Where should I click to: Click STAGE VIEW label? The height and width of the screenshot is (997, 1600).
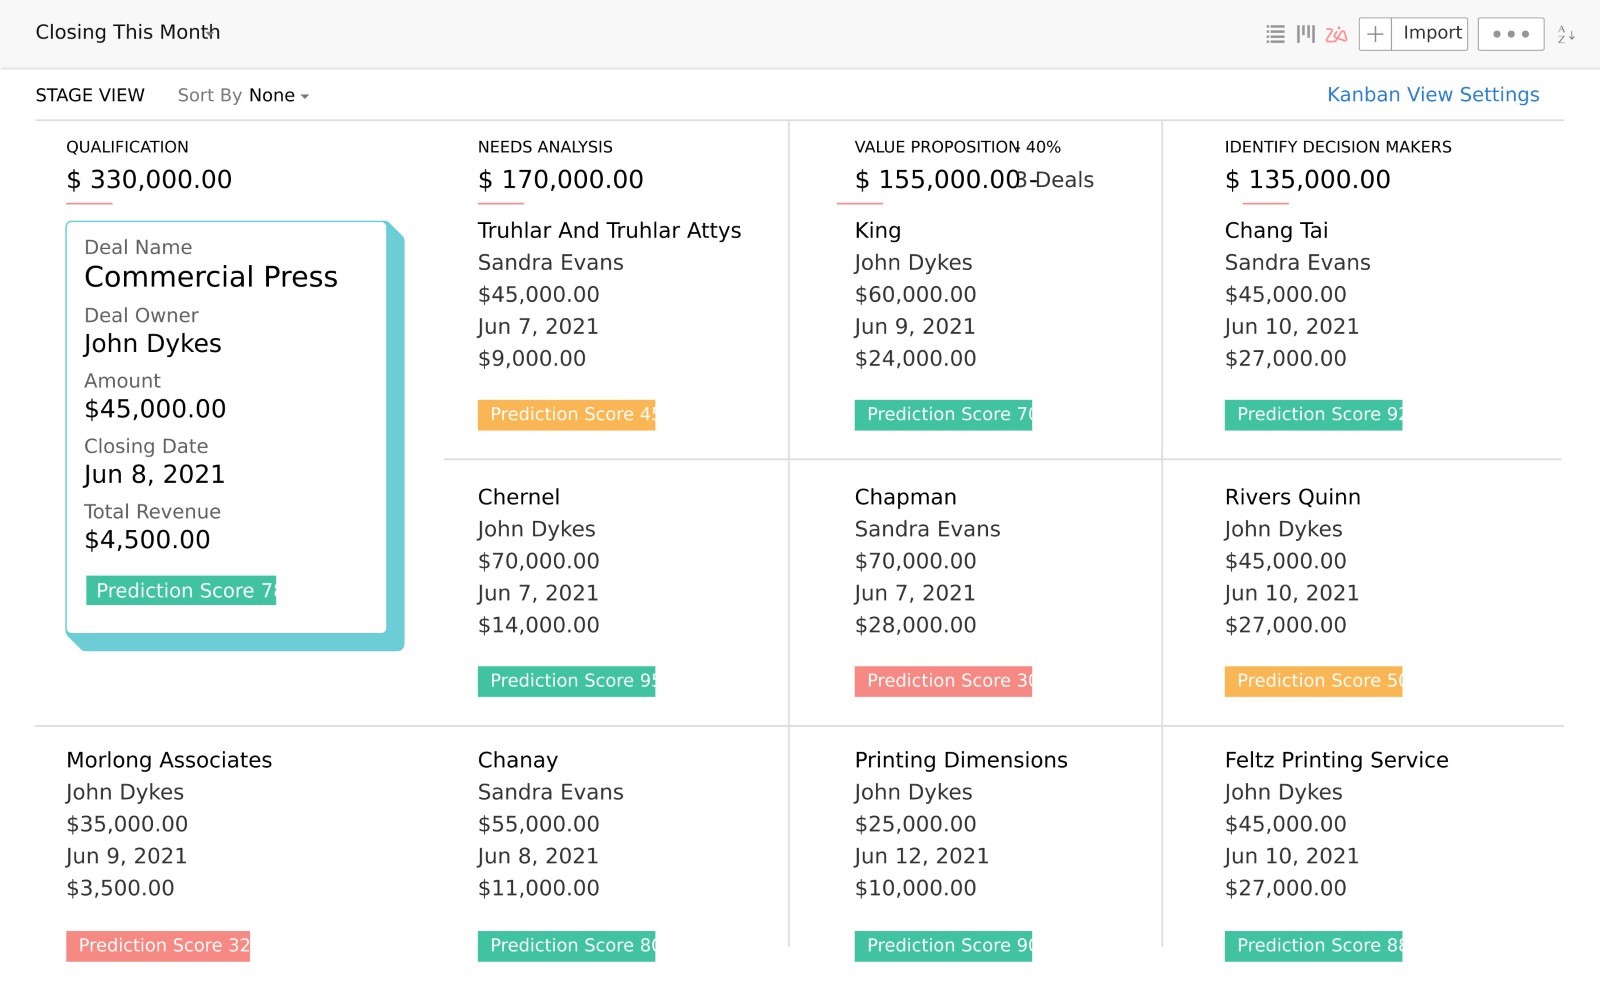[90, 95]
